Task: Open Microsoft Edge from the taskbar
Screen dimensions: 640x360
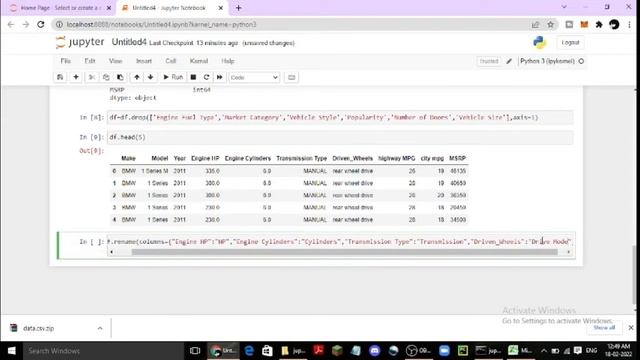Action: pos(249,351)
